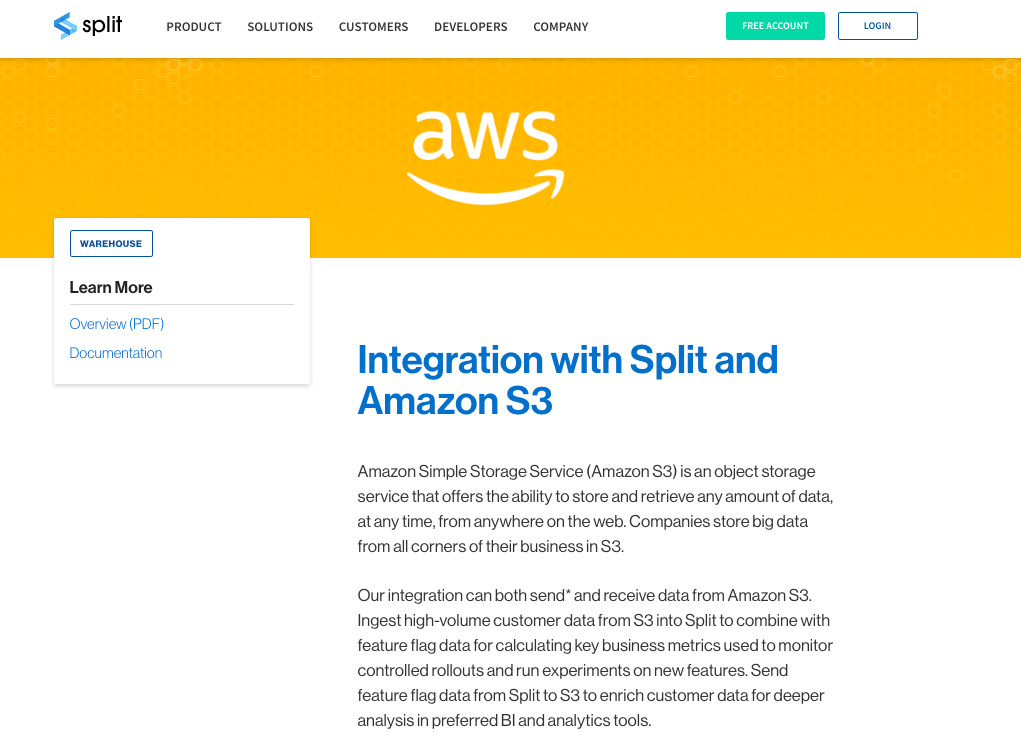Click the AWS letters in the banner

tap(485, 135)
